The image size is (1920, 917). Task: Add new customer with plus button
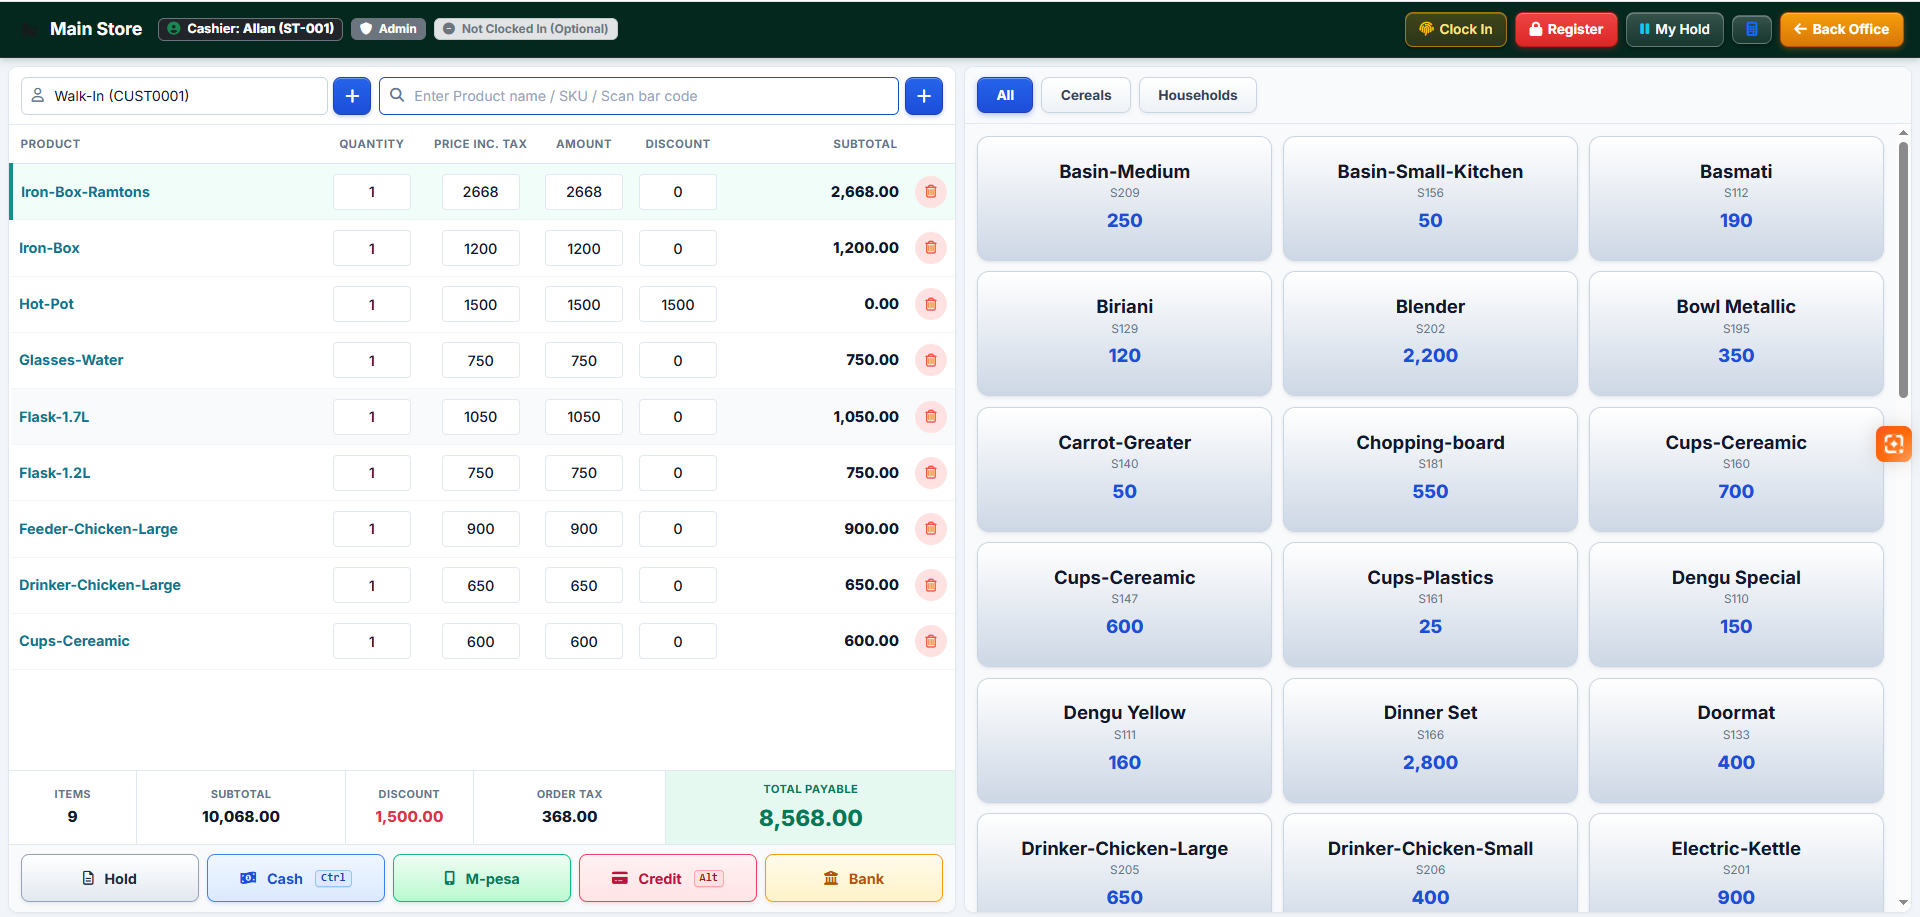(352, 96)
